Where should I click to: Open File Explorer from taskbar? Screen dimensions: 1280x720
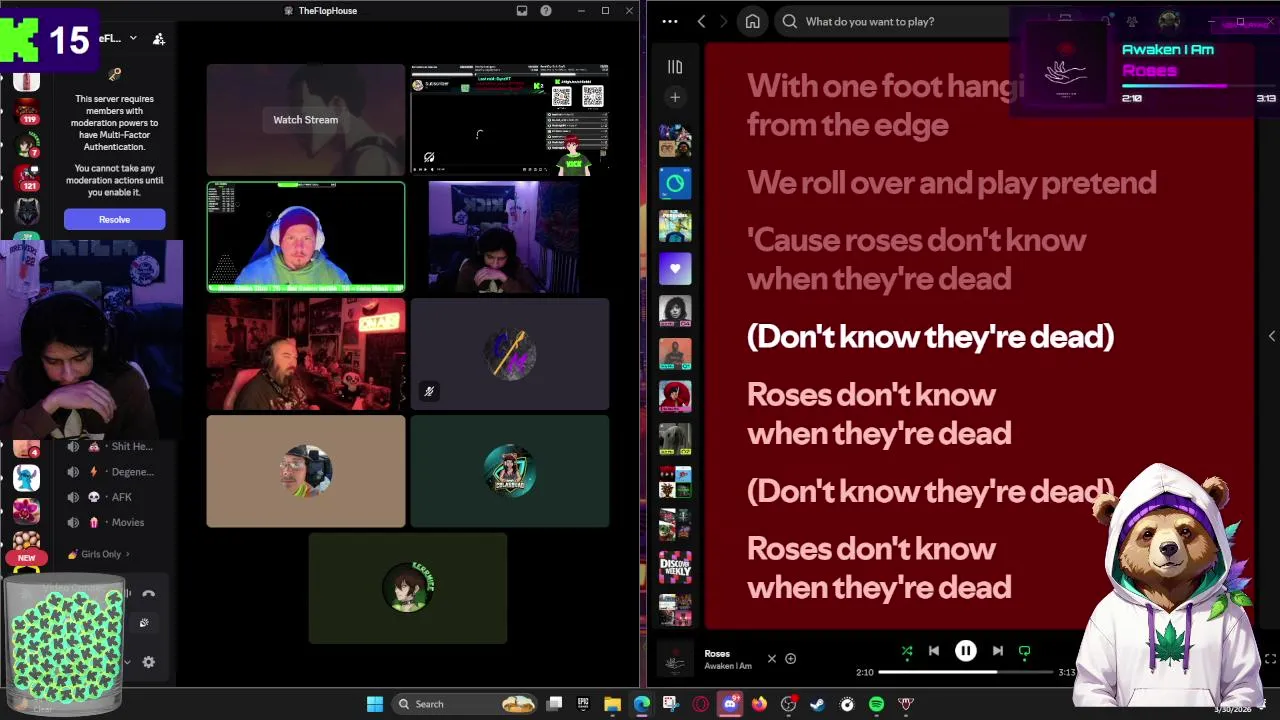coord(612,704)
